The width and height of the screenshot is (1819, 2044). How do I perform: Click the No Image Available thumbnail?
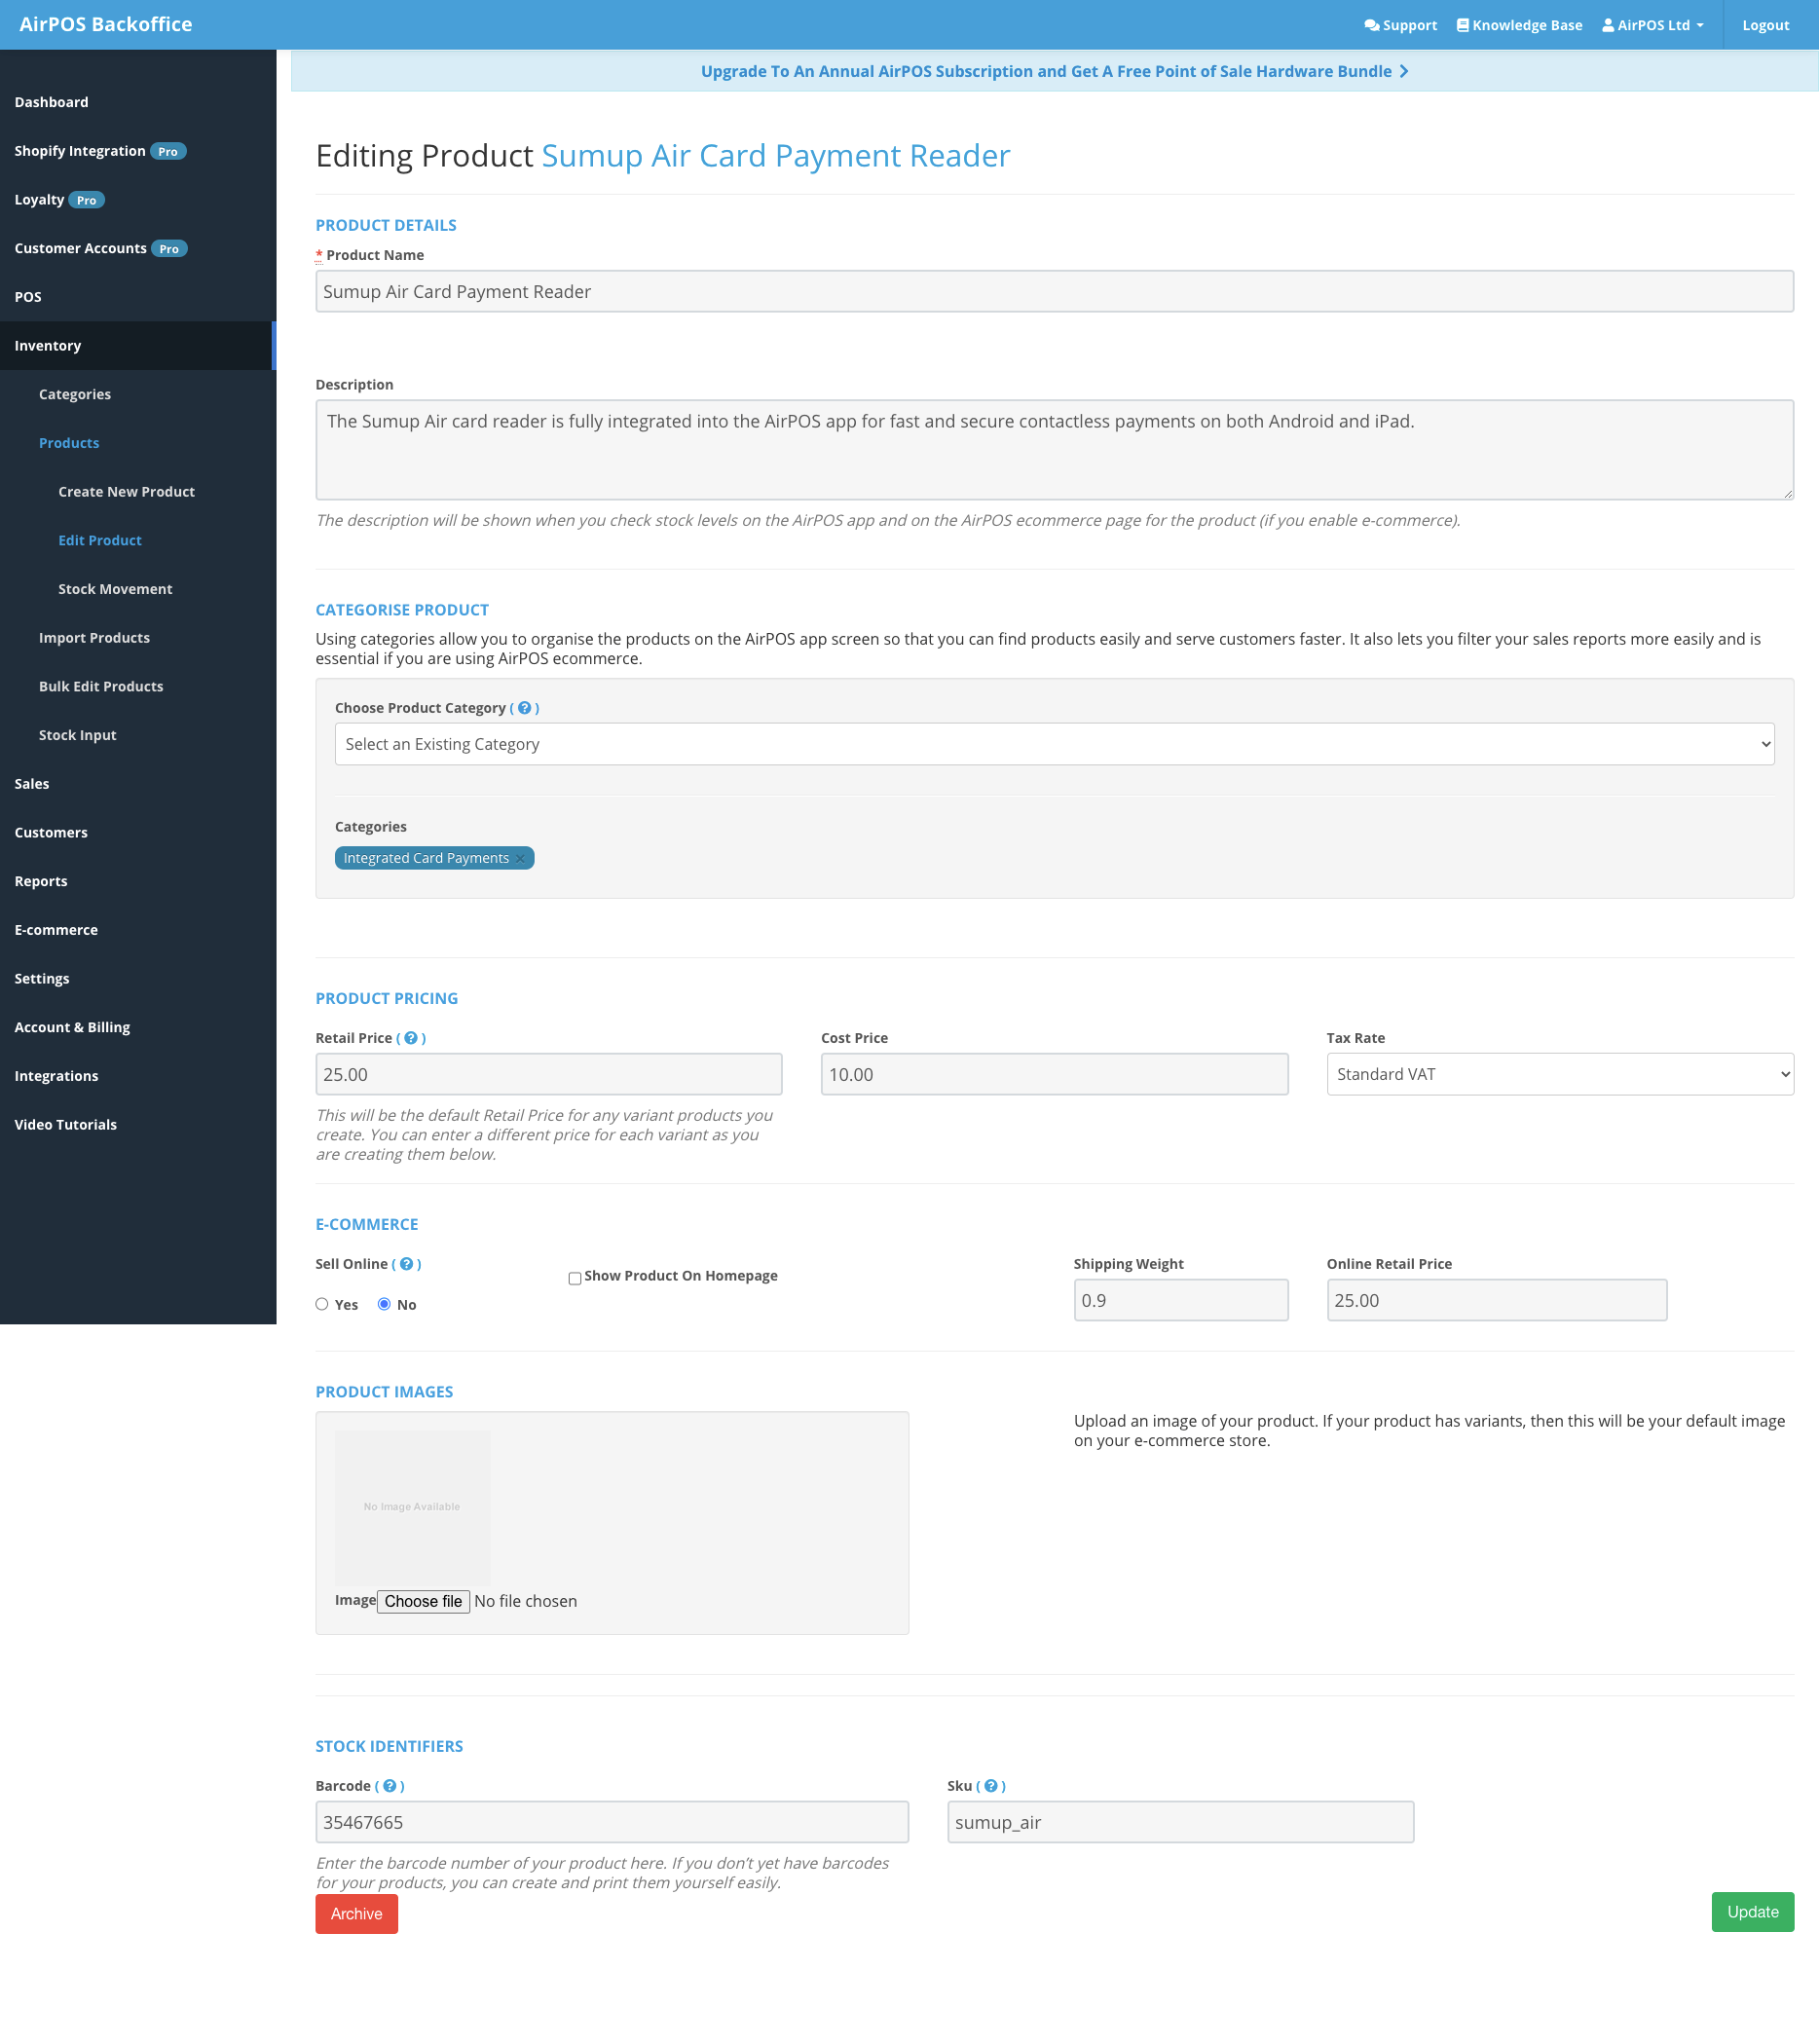[412, 1507]
